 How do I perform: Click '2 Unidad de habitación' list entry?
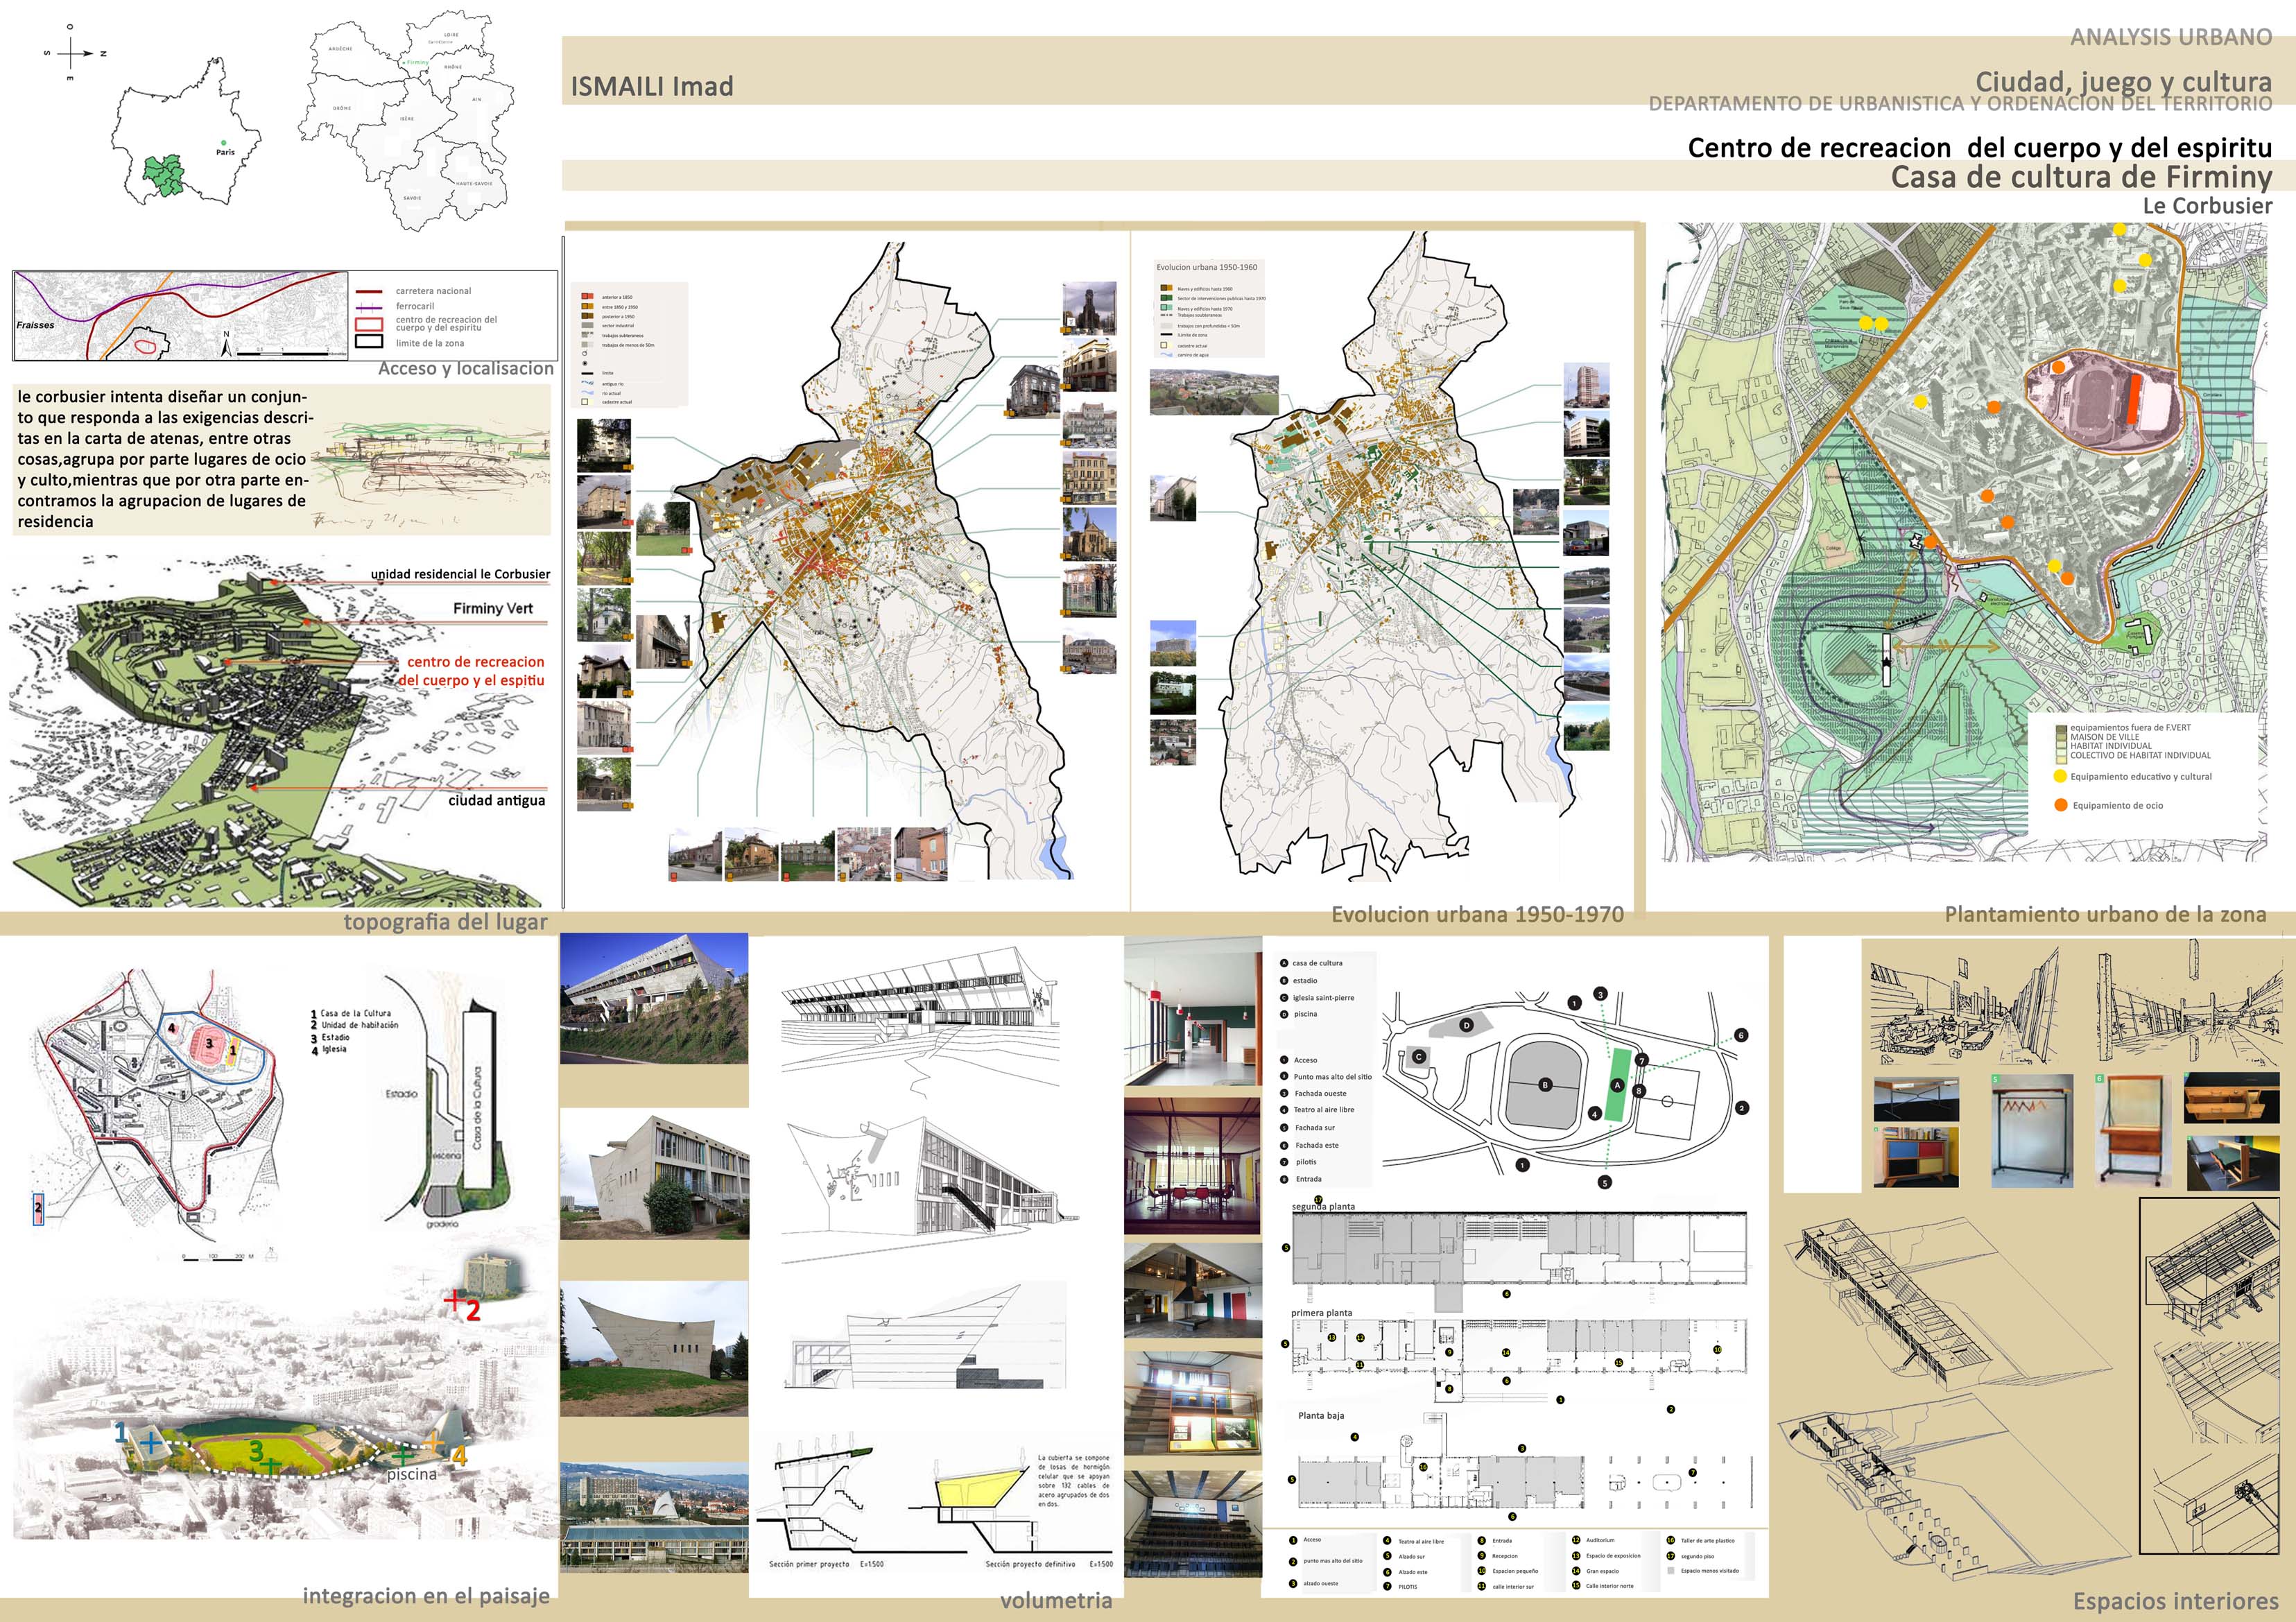[354, 1025]
